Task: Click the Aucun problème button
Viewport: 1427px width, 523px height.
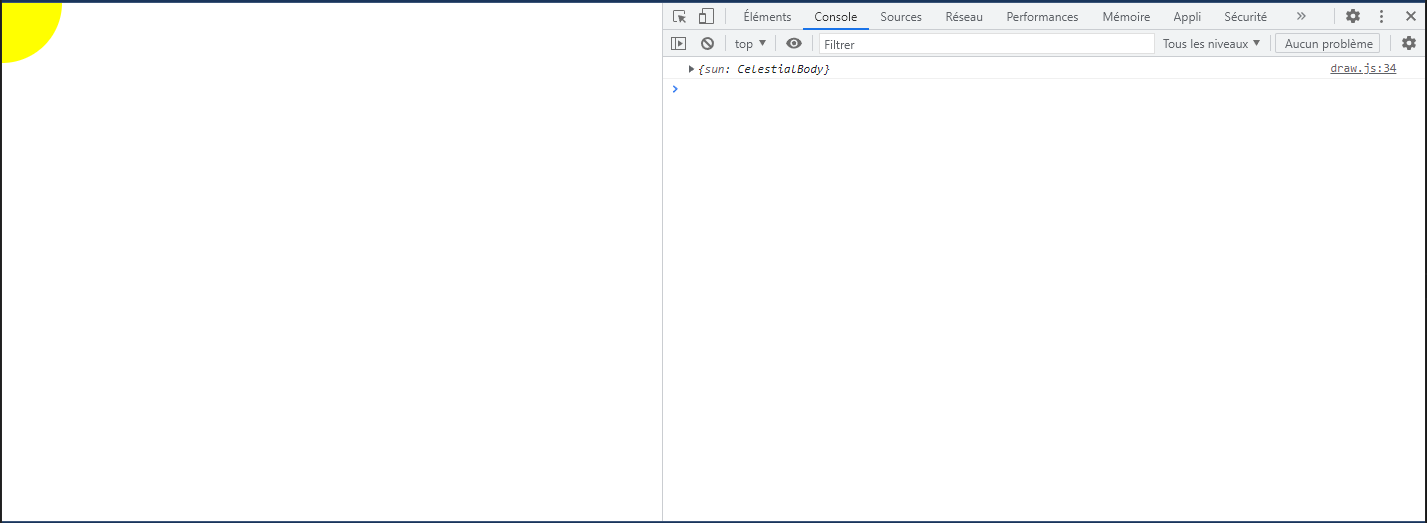Action: coord(1328,43)
